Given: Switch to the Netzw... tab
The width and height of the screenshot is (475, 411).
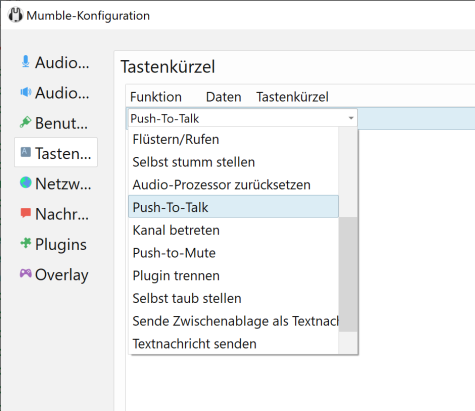Looking at the screenshot, I should click(63, 184).
